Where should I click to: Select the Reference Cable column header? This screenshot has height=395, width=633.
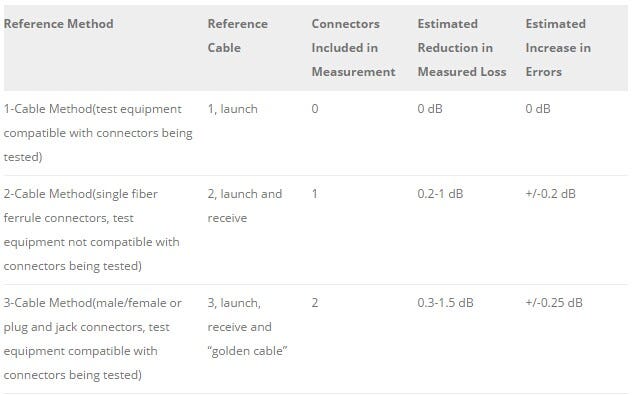[237, 36]
